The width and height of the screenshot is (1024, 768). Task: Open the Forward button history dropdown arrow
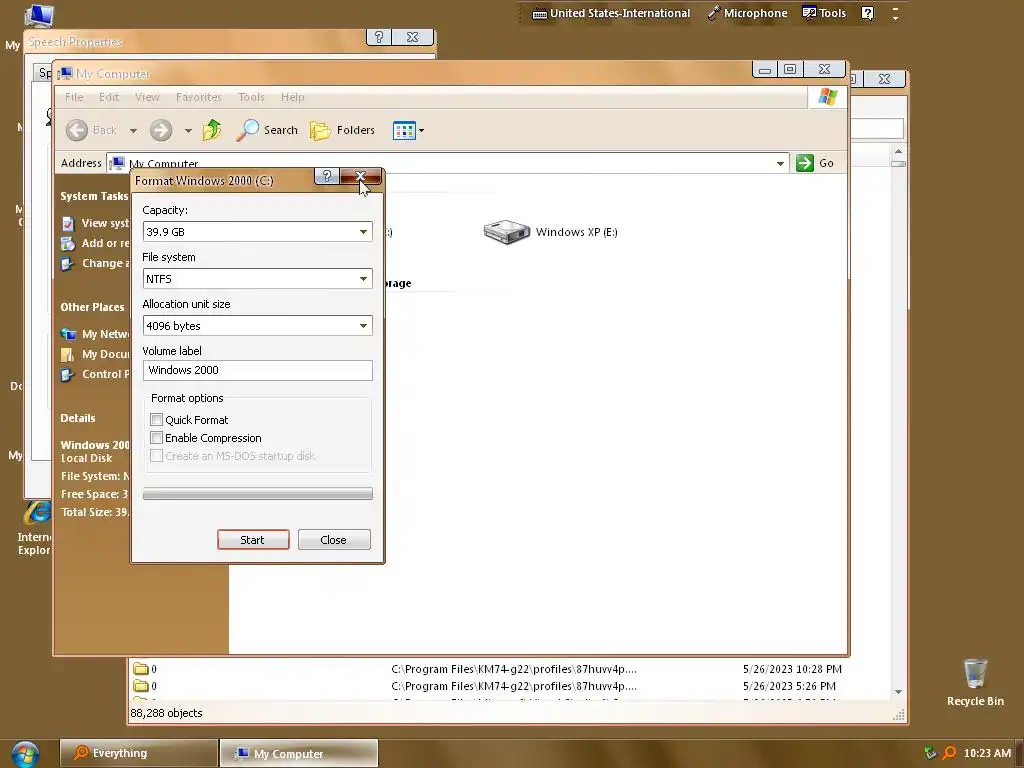188,131
